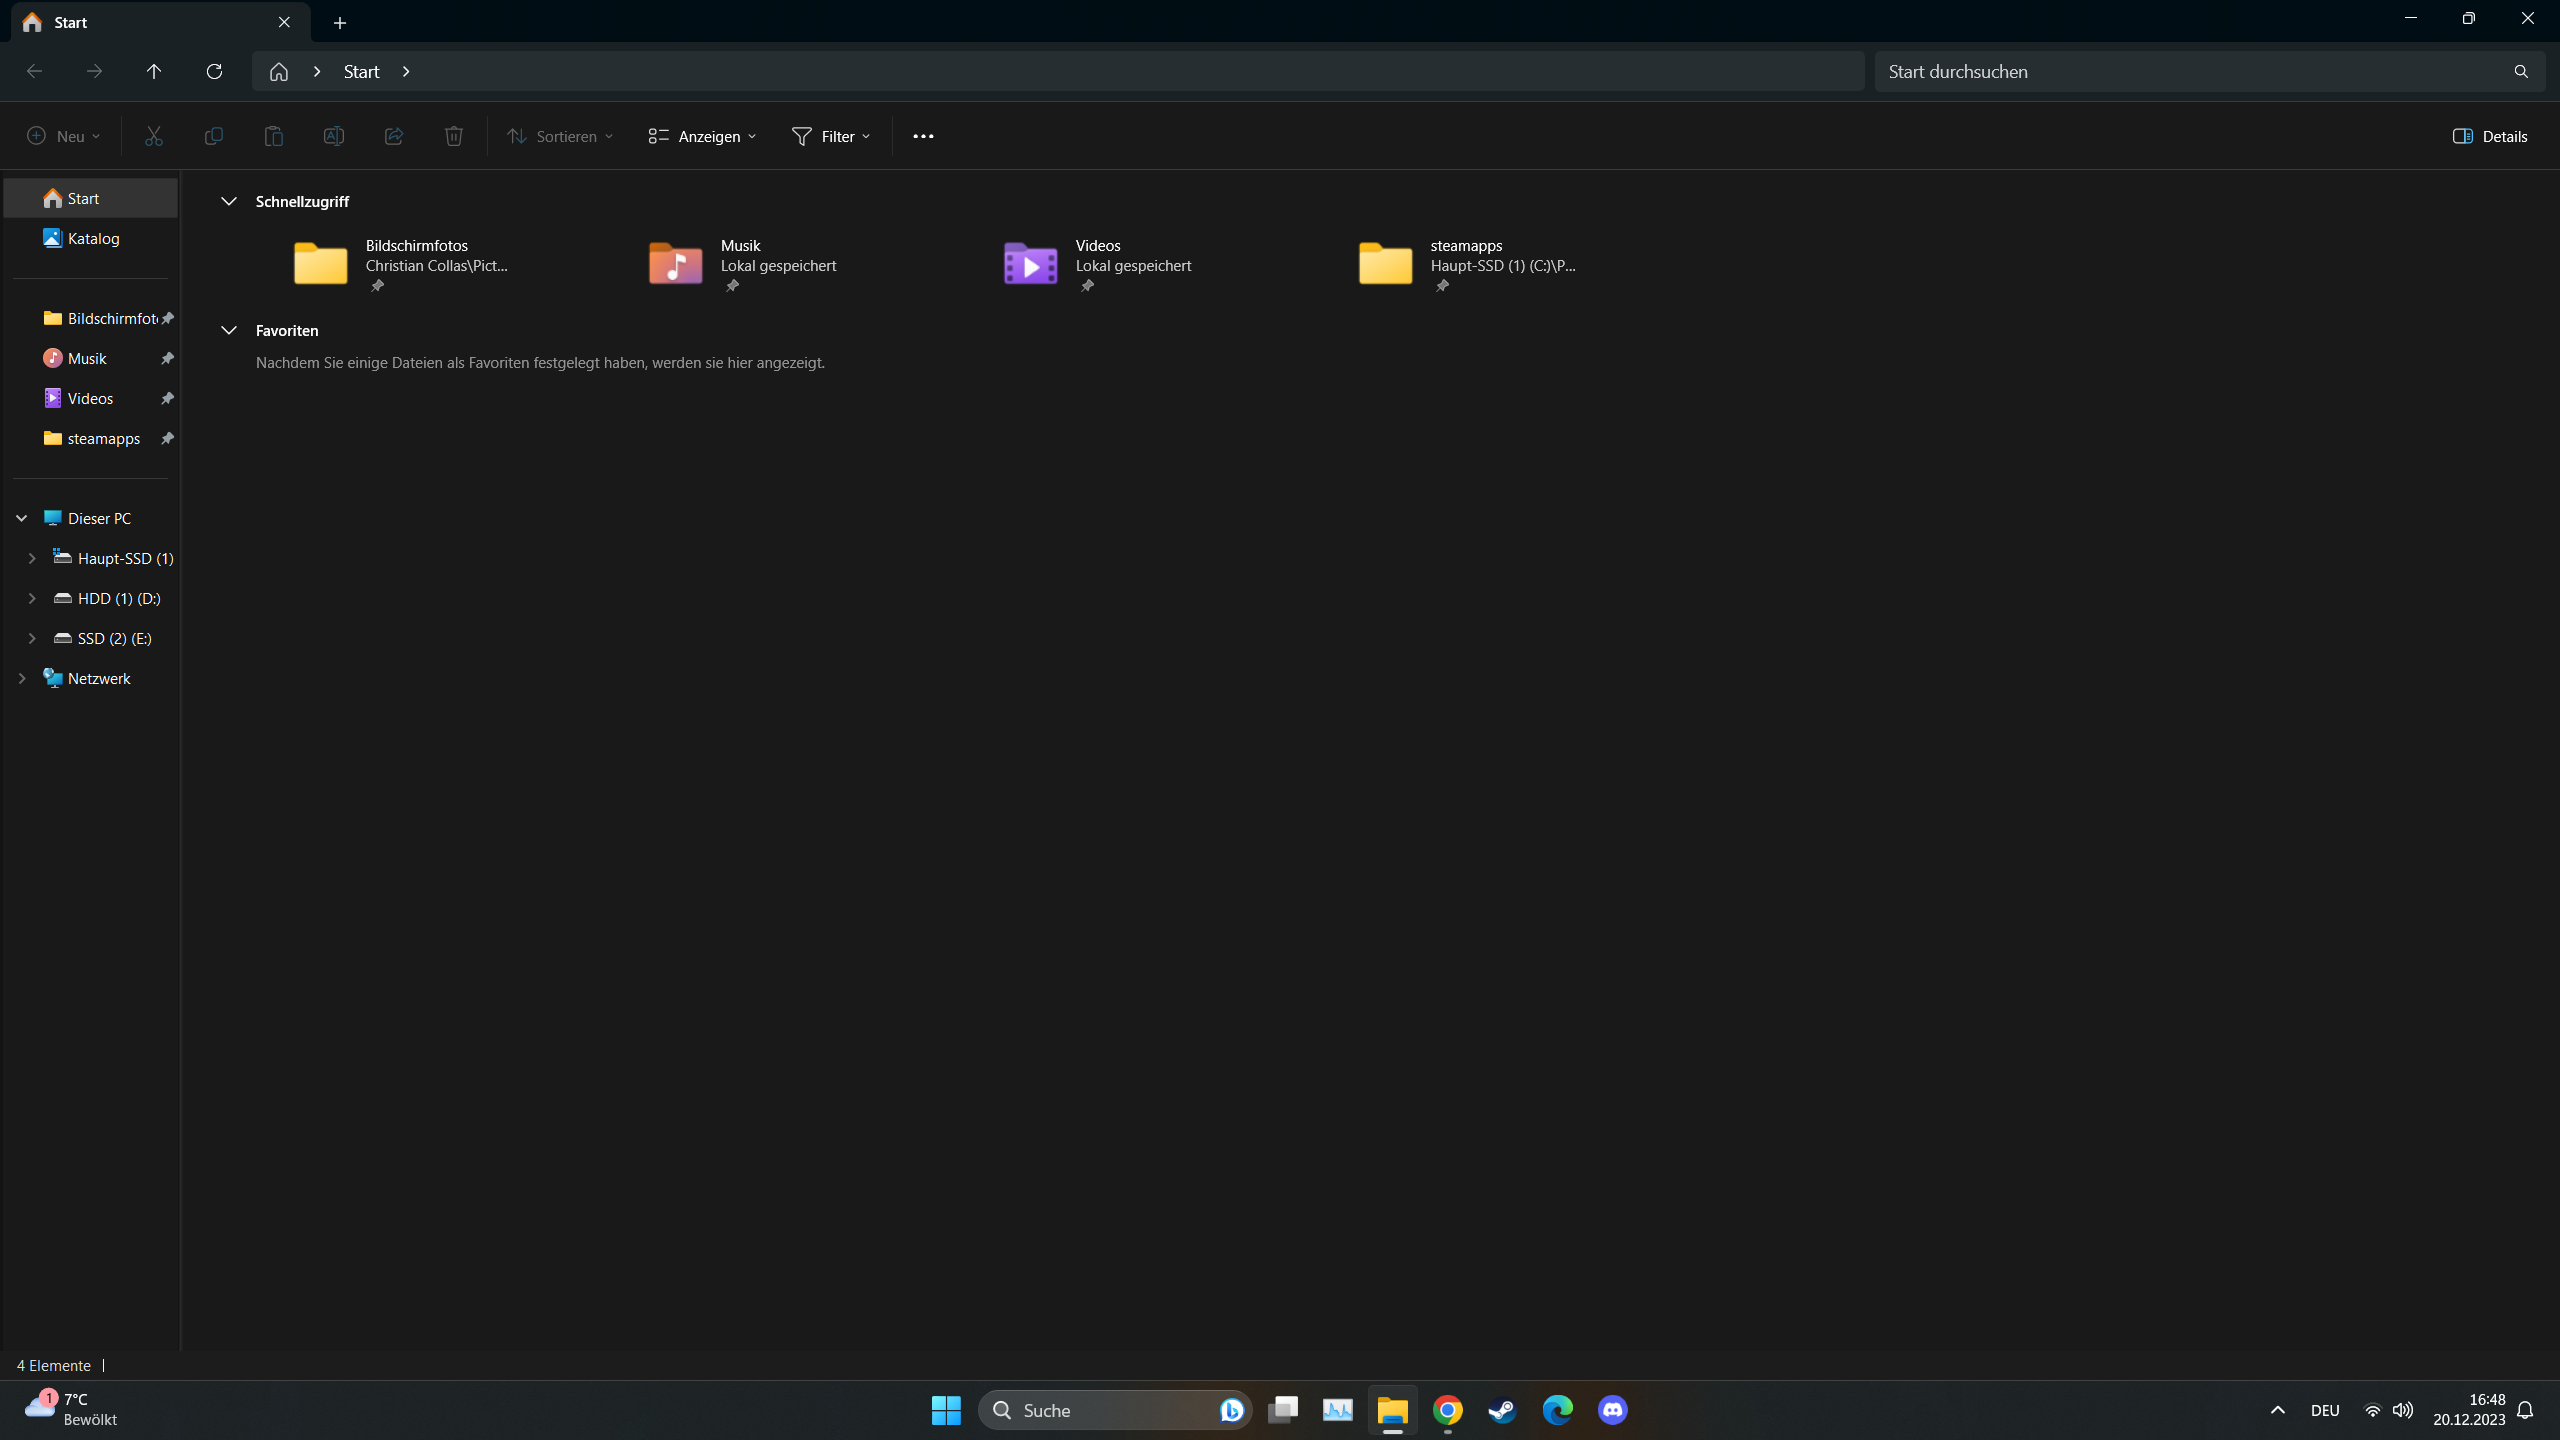Launch Discord from the taskbar
This screenshot has height=1440, width=2560.
click(x=1613, y=1410)
